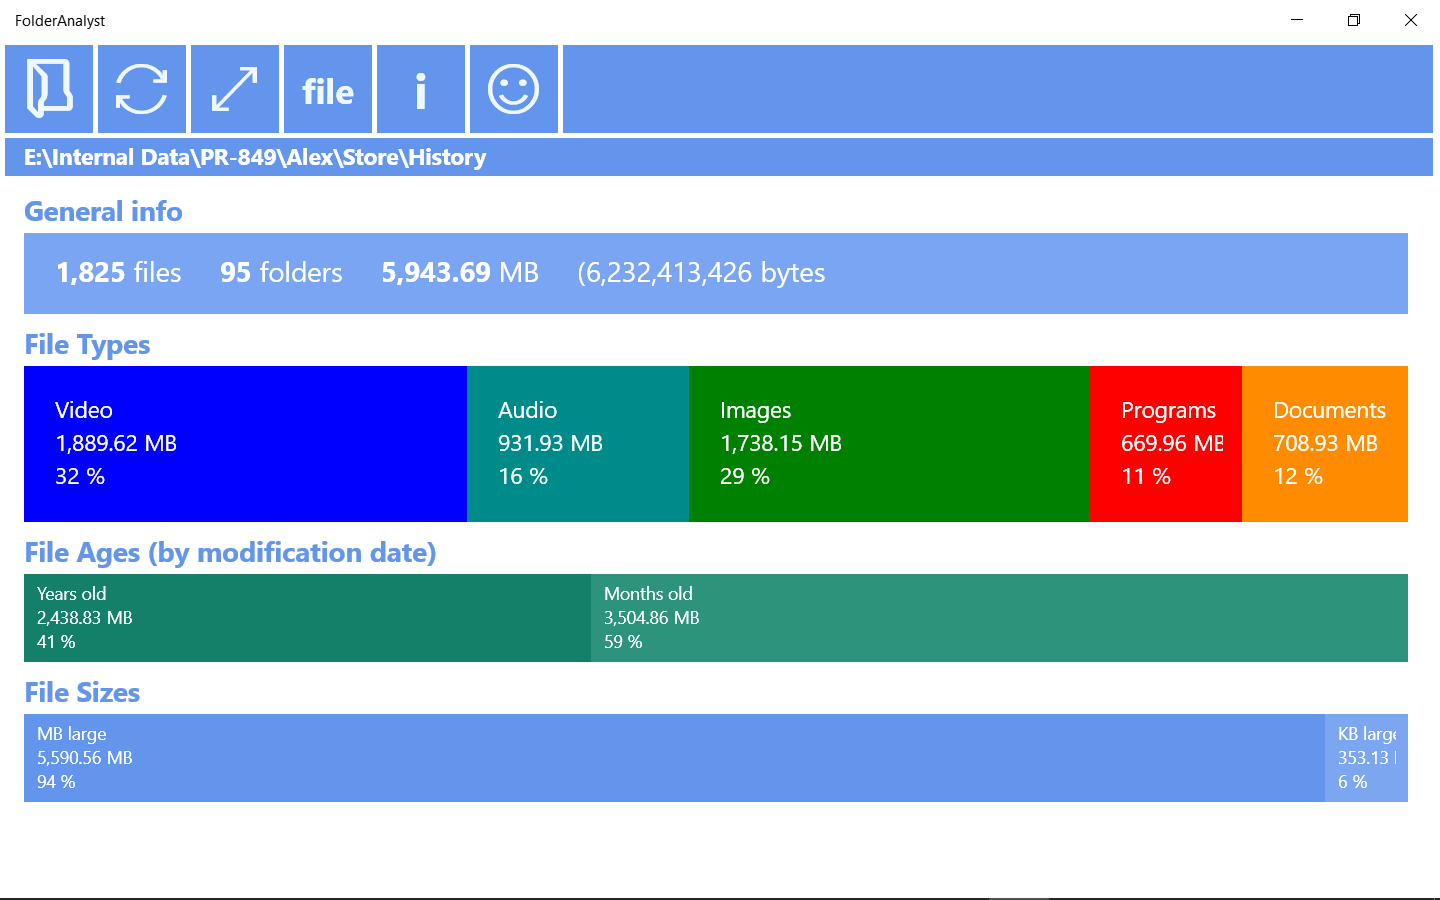1440x900 pixels.
Task: Open the file view button
Action: tap(328, 89)
